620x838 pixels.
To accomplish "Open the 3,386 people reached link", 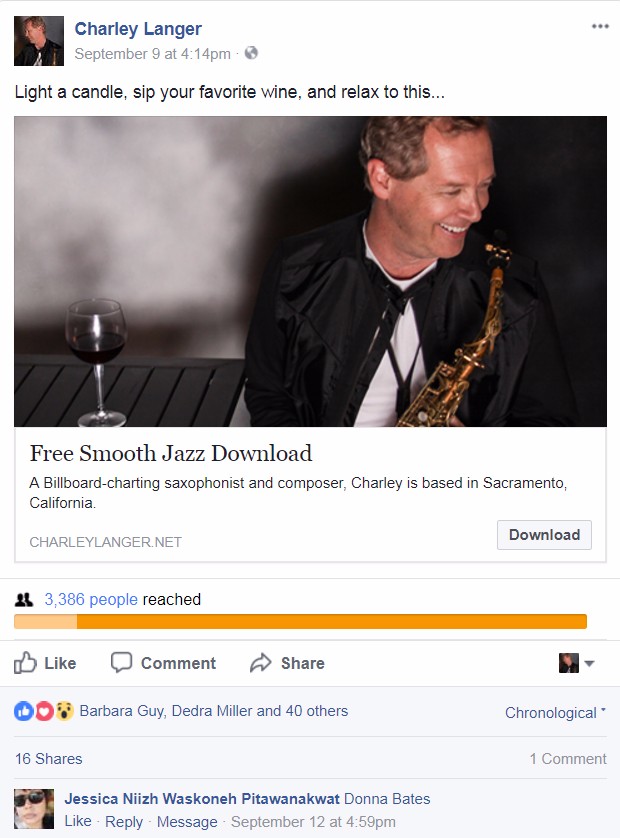I will (x=91, y=599).
